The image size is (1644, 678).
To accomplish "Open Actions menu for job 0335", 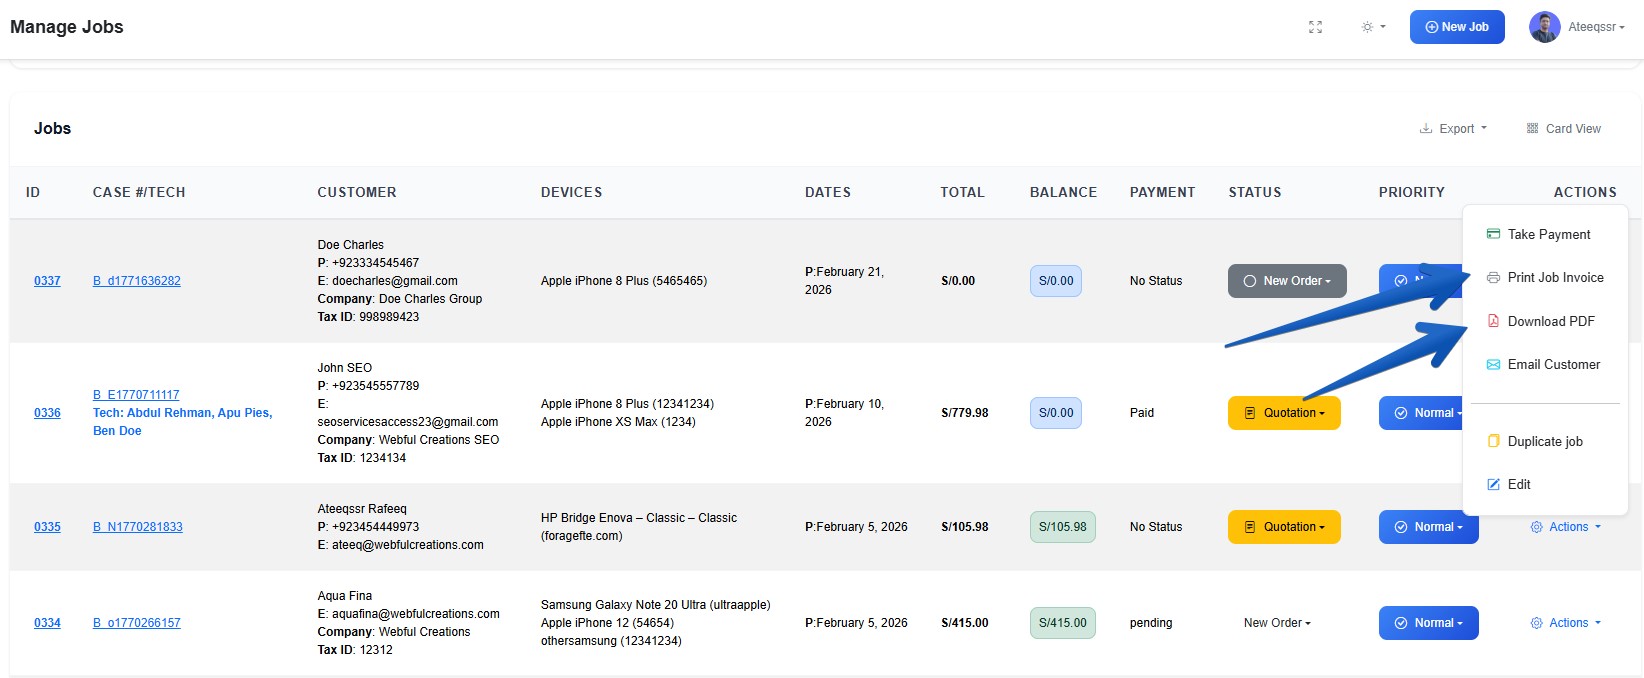I will pyautogui.click(x=1566, y=527).
